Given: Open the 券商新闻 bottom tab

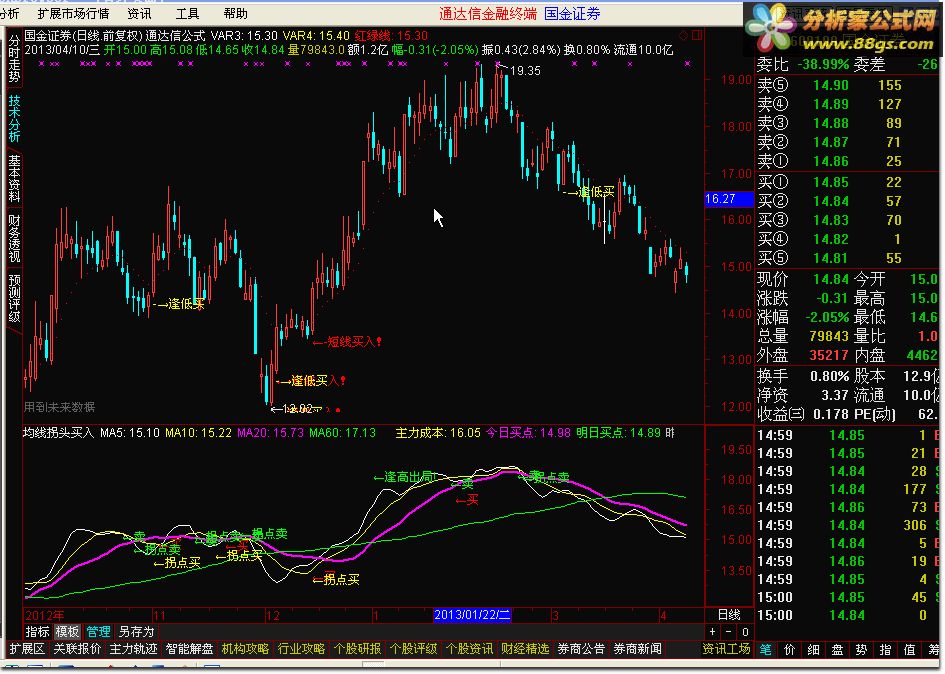Looking at the screenshot, I should tap(638, 649).
